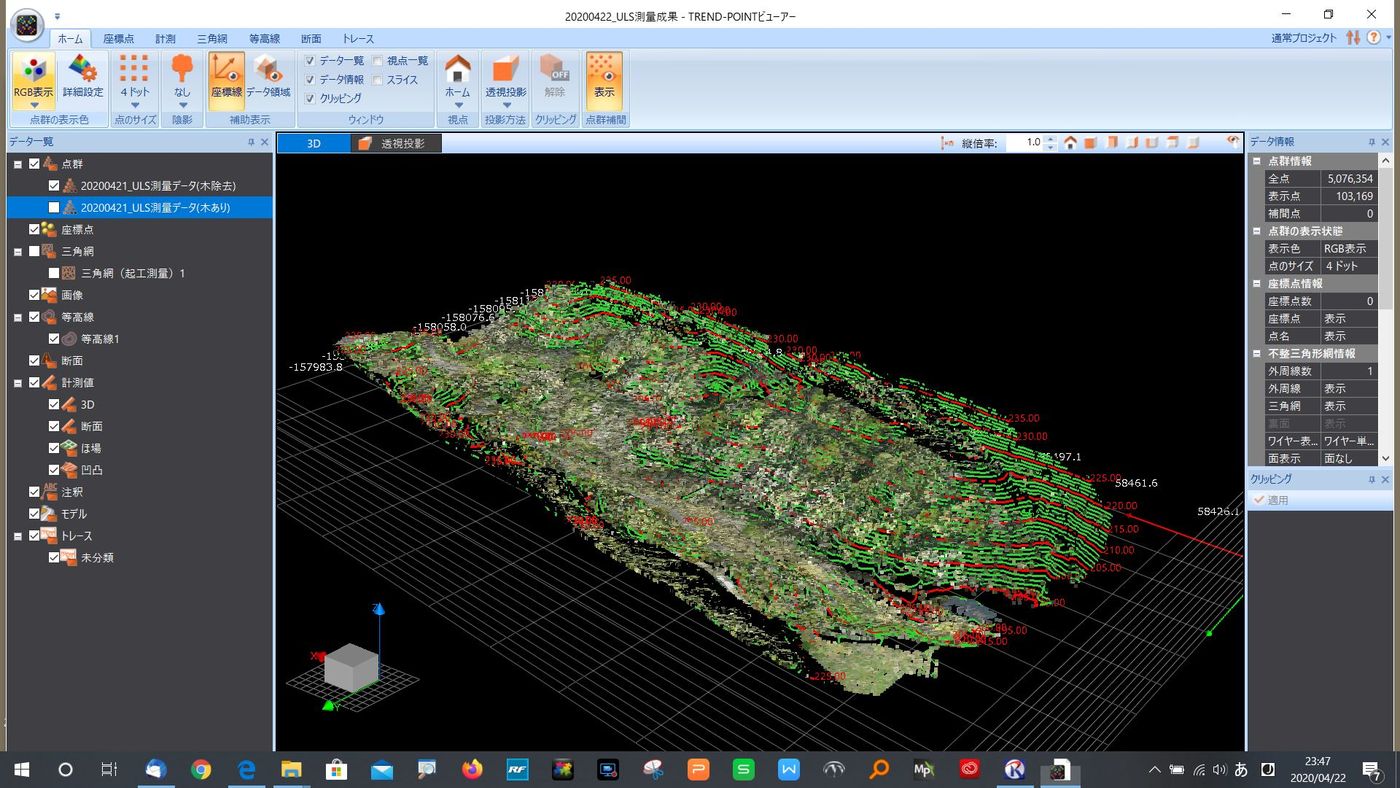Open File Explorer from the taskbar

[x=291, y=769]
